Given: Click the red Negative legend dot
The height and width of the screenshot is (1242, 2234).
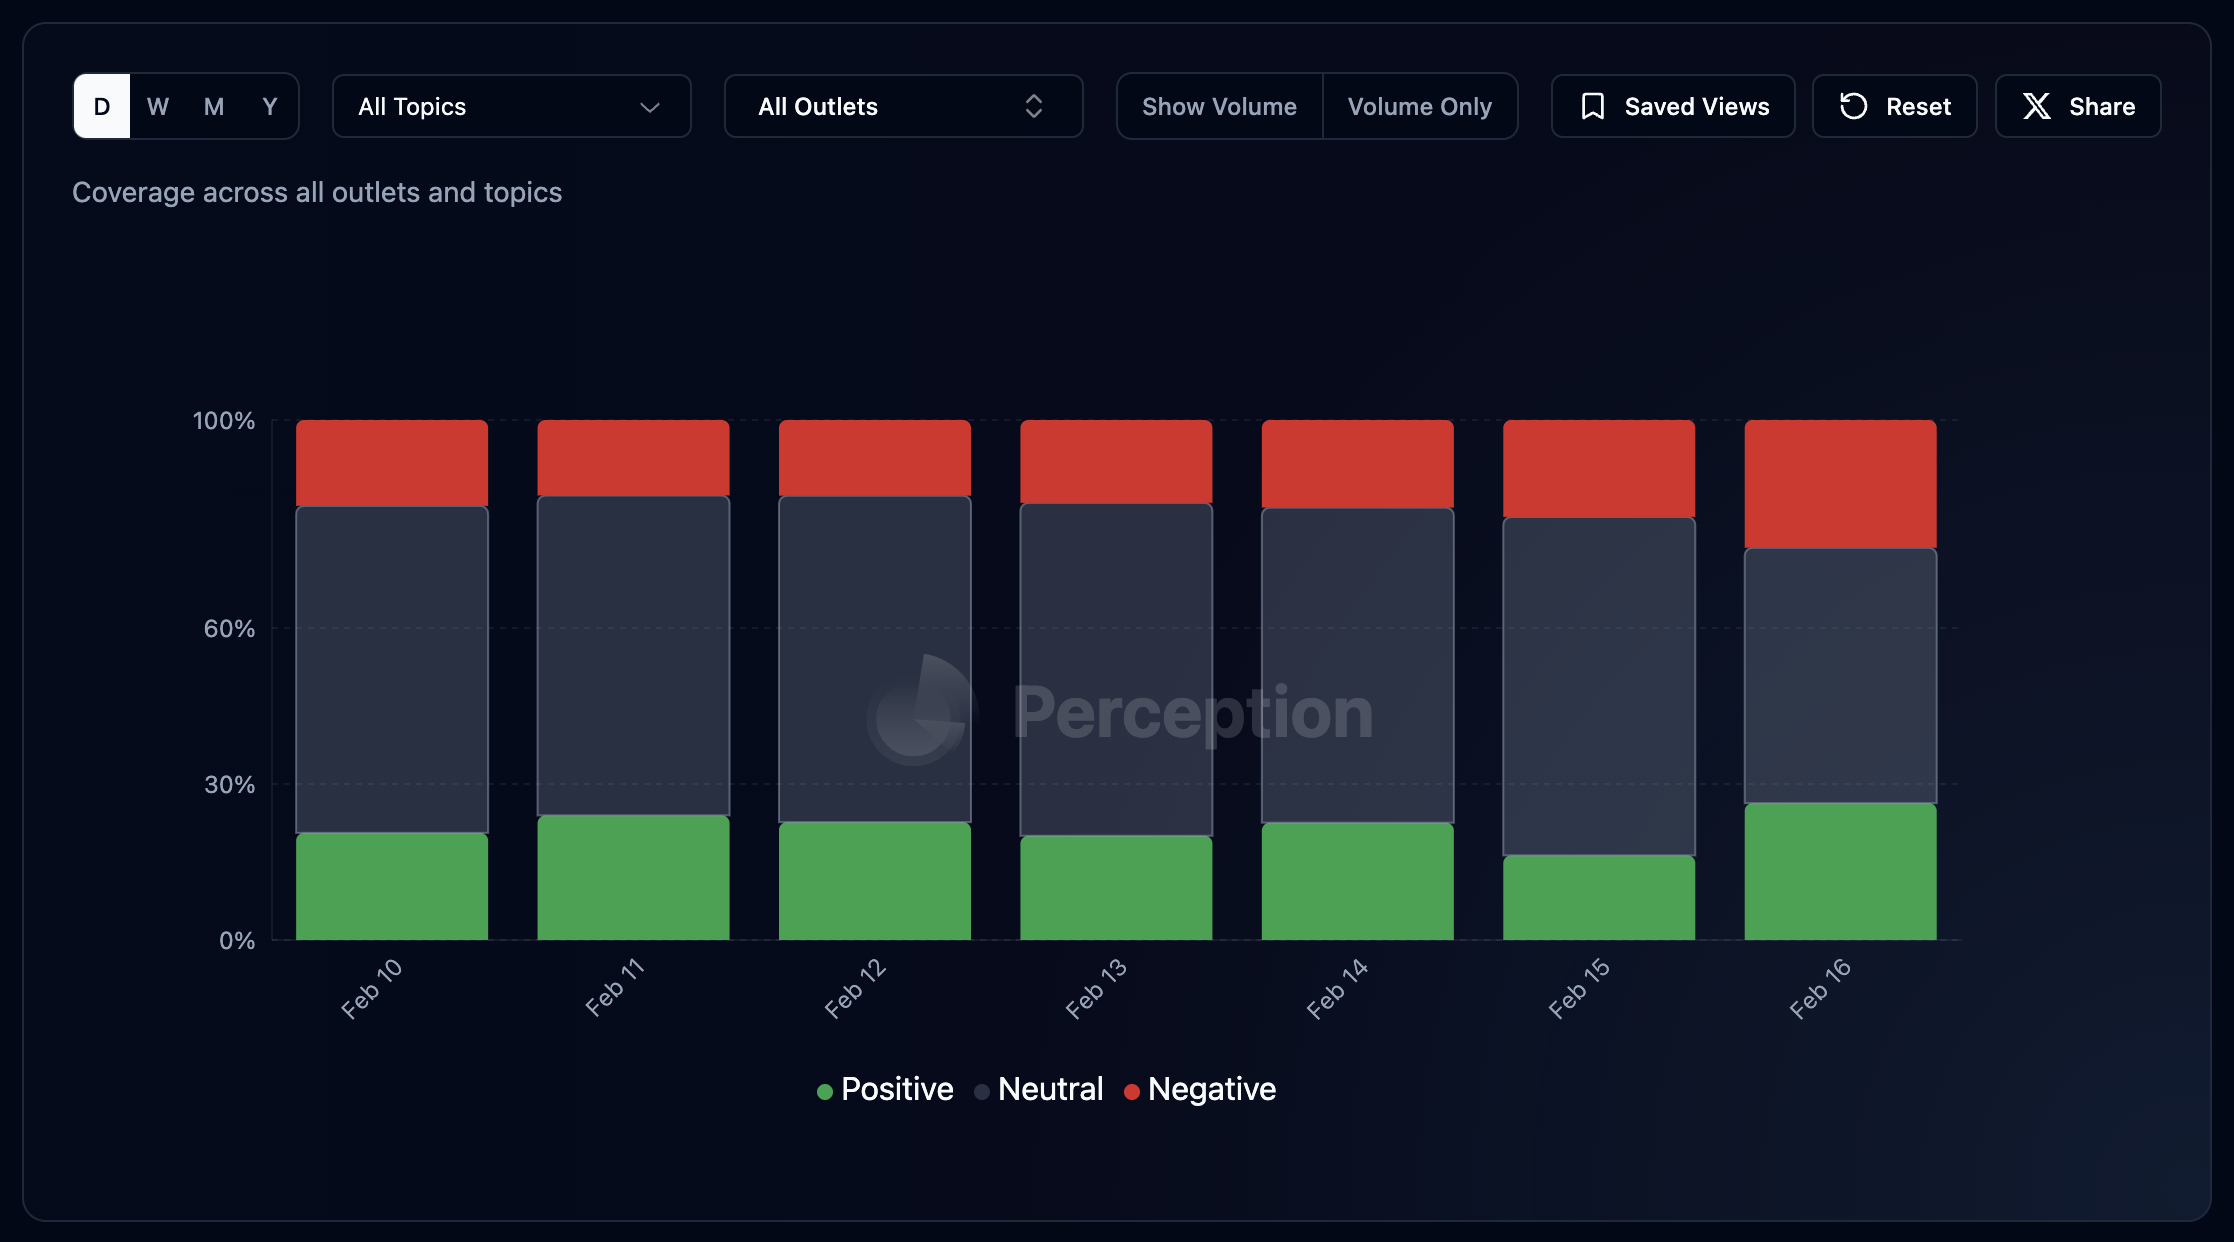Looking at the screenshot, I should click(1132, 1091).
